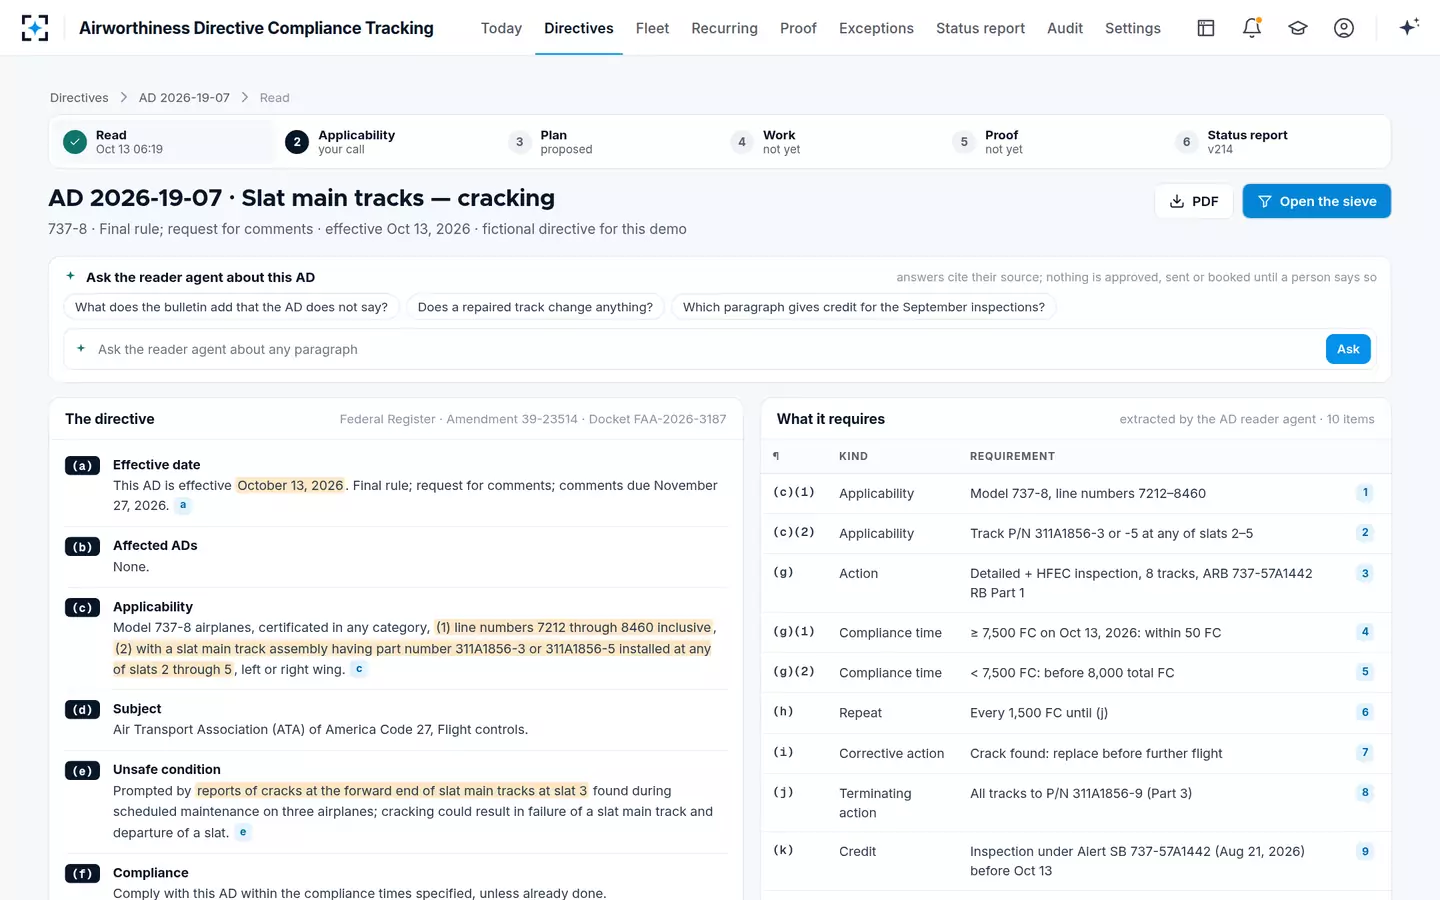Click reference badge 3 on the Action row
This screenshot has height=900, width=1440.
click(1365, 573)
